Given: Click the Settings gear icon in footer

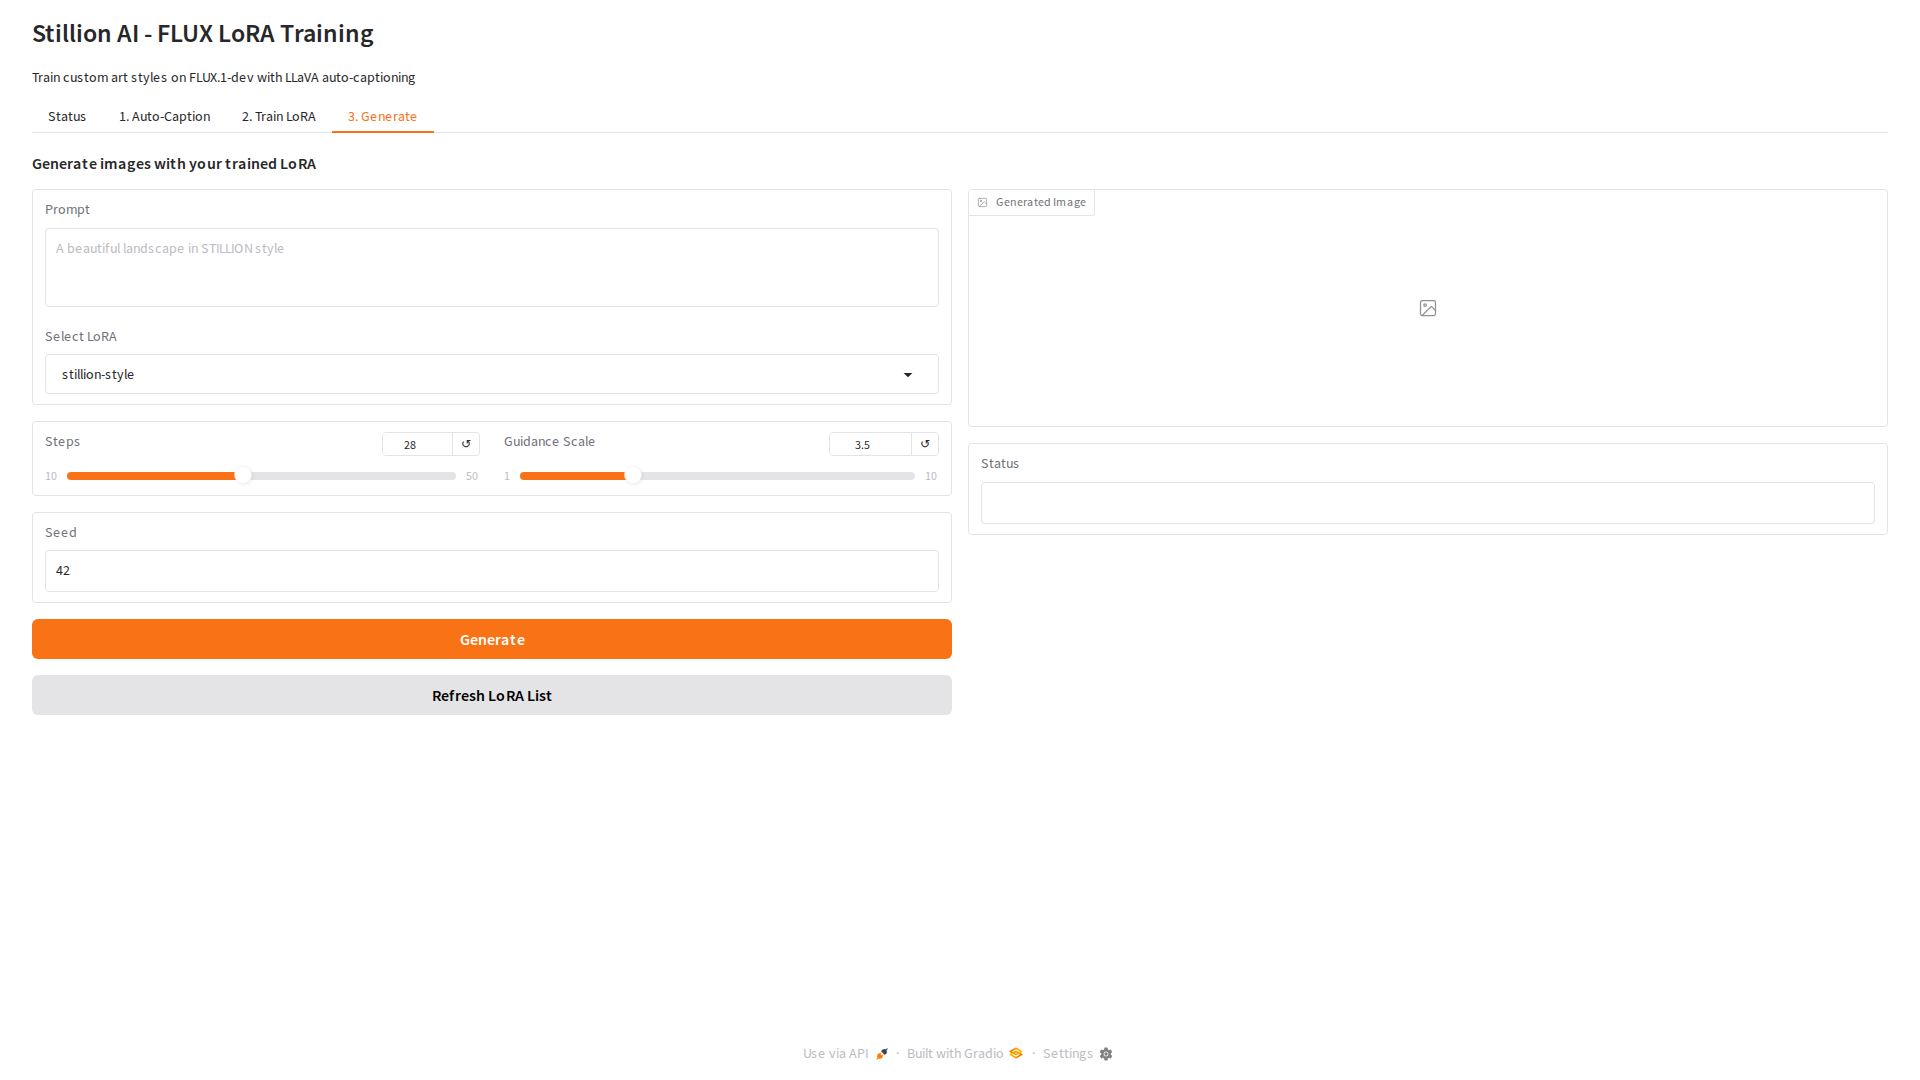Looking at the screenshot, I should tap(1106, 1054).
